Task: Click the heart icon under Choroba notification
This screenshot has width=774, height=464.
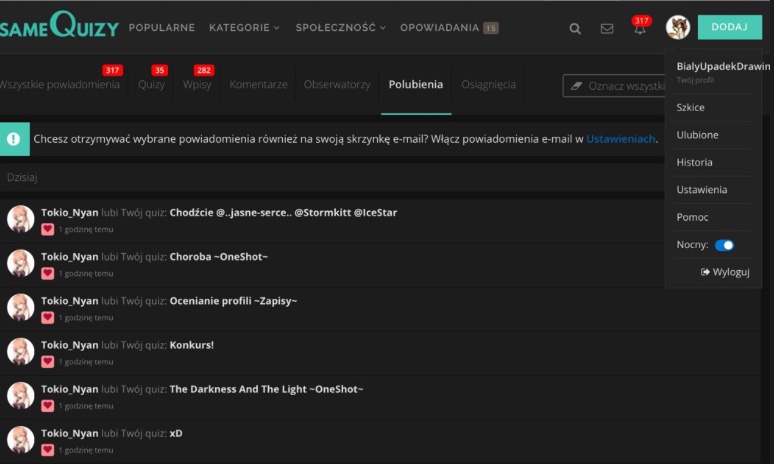Action: (x=47, y=273)
